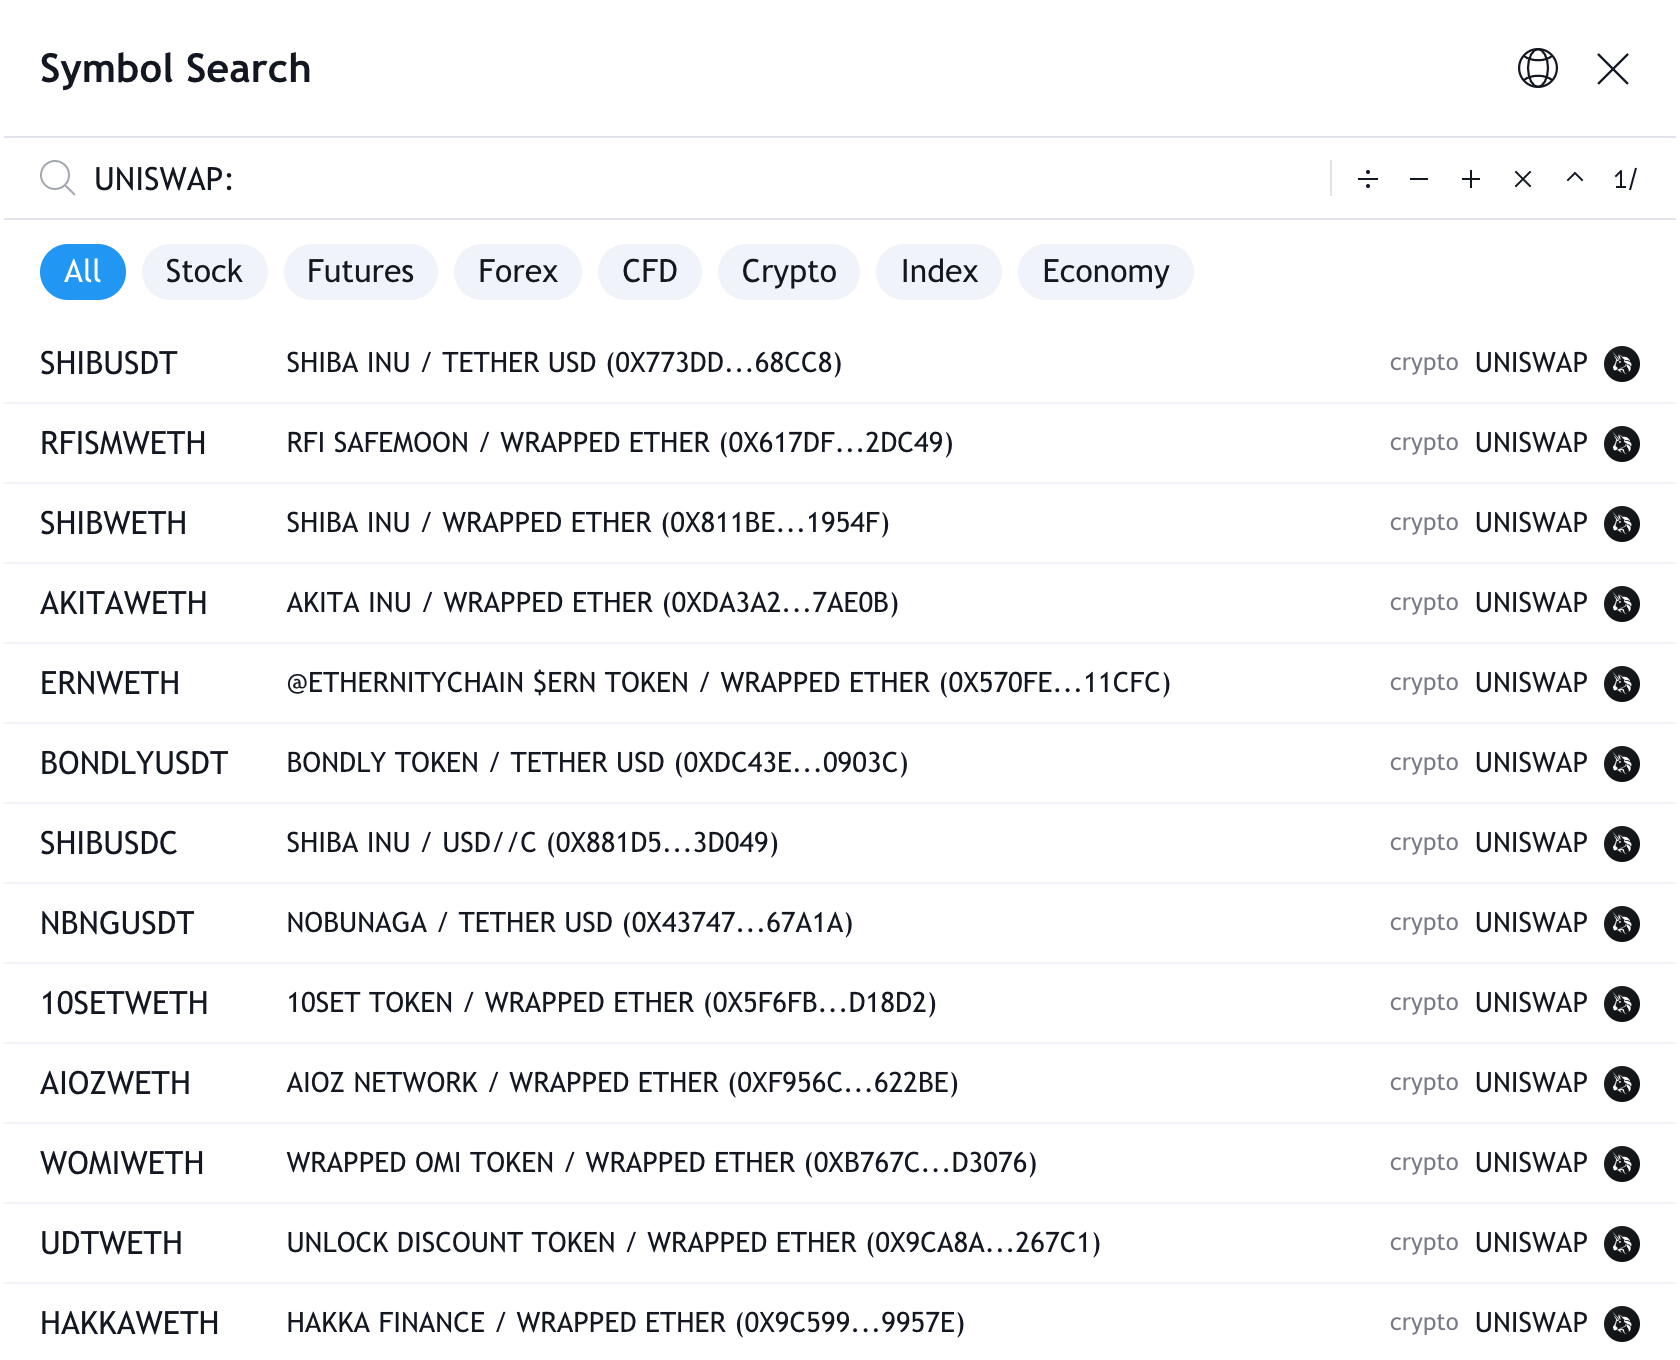This screenshot has width=1680, height=1360.
Task: Open the ERNWETH symbol
Action: pyautogui.click(x=840, y=683)
